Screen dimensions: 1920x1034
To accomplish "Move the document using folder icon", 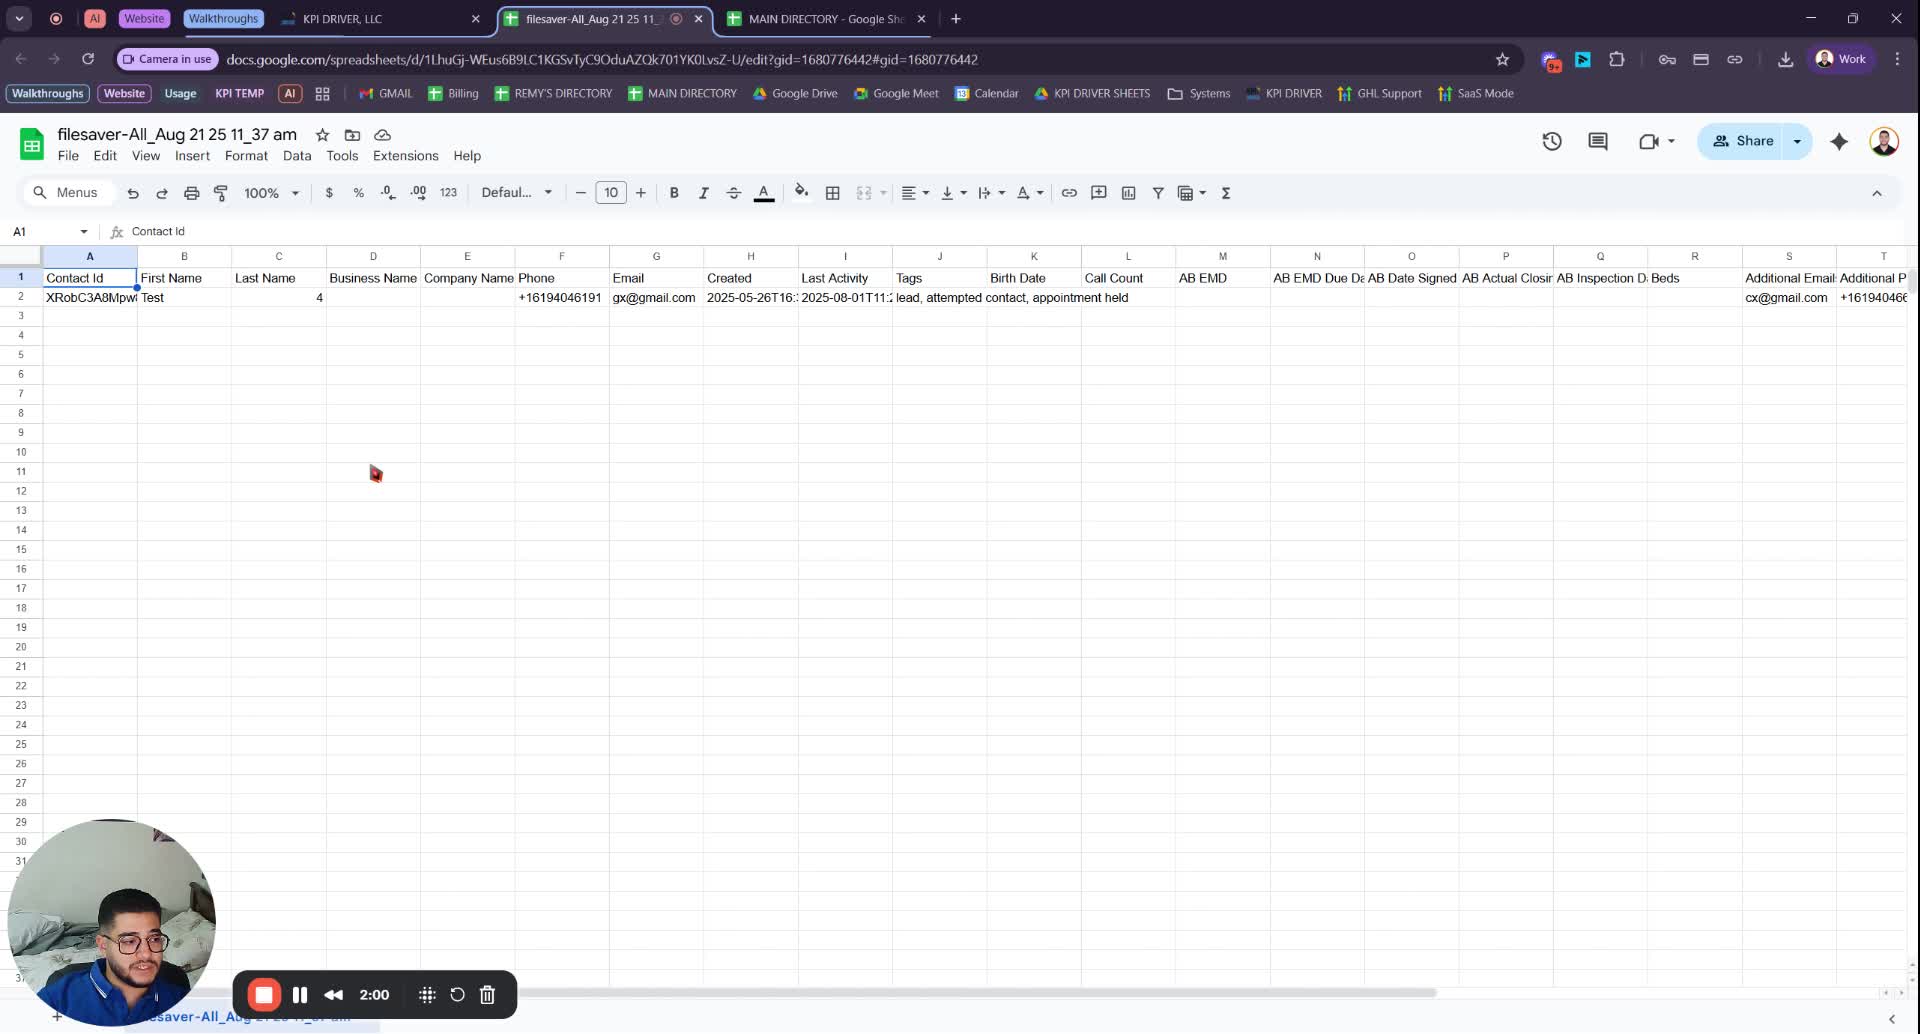I will [x=352, y=135].
